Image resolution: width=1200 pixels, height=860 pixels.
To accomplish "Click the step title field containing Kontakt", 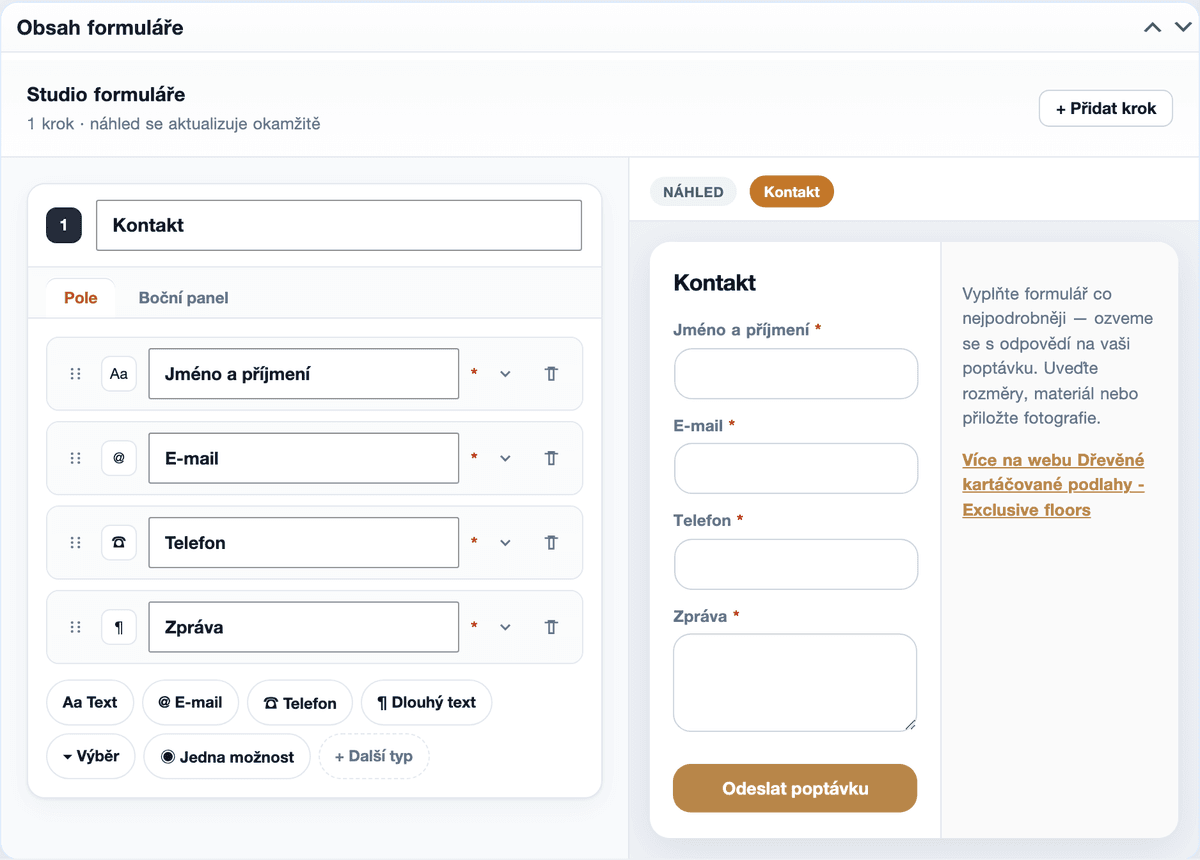I will [339, 225].
